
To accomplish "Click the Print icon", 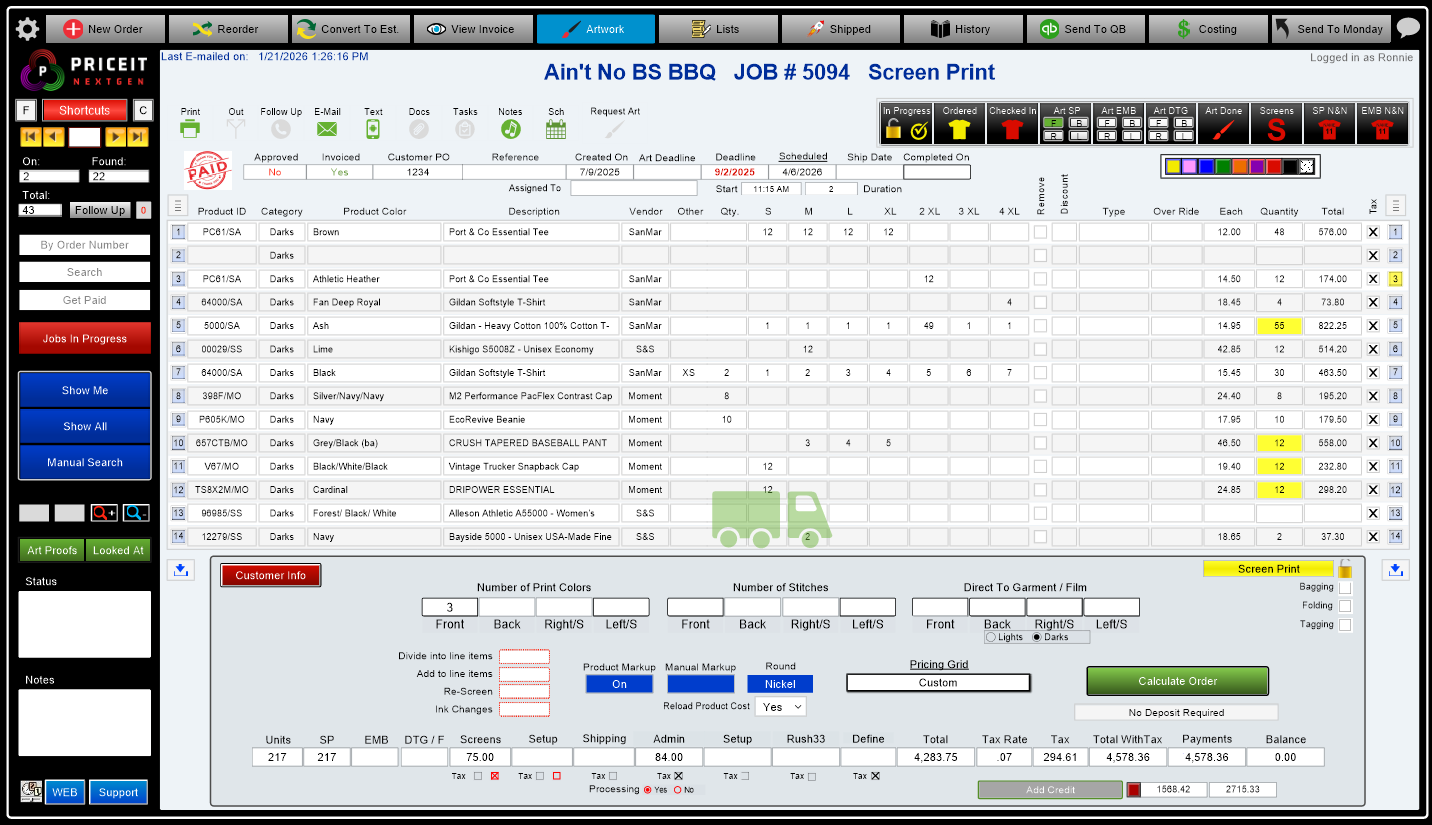I will click(189, 127).
